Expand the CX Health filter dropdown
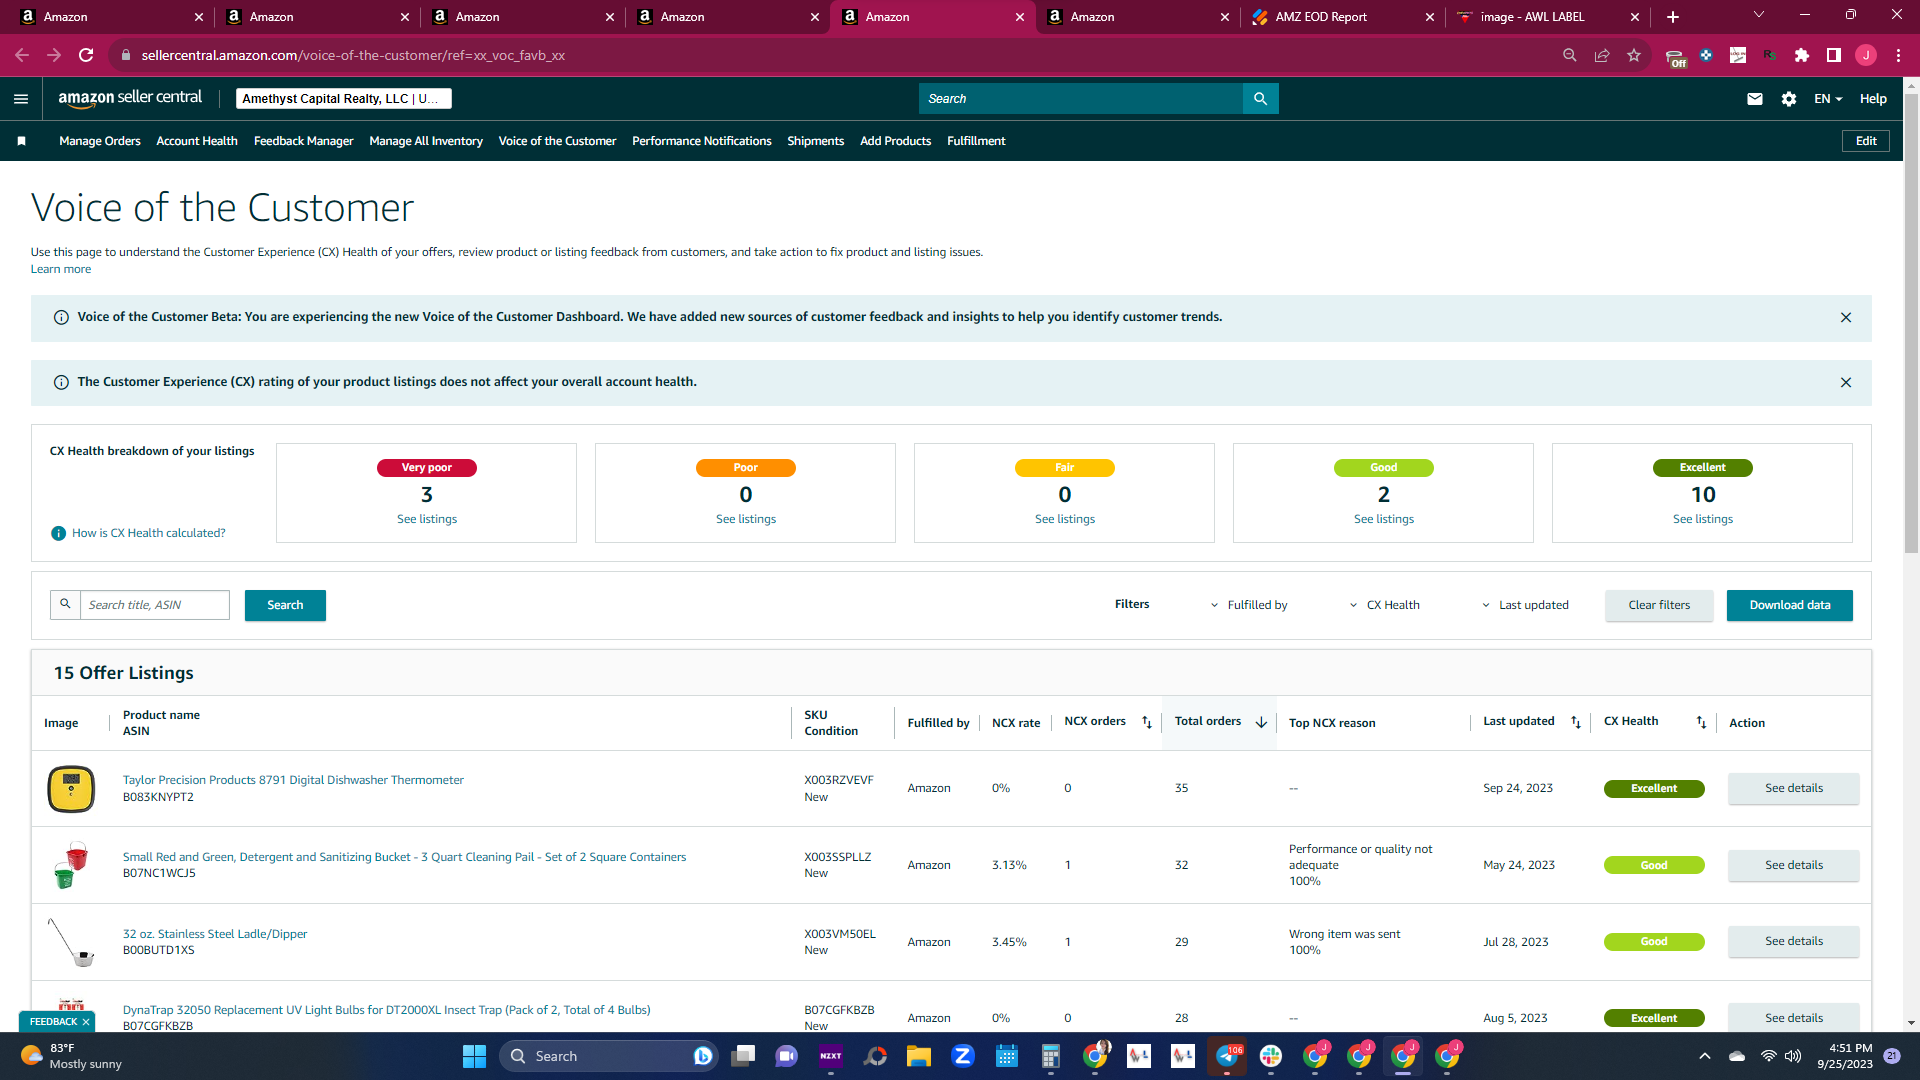The width and height of the screenshot is (1920, 1080). (x=1385, y=606)
